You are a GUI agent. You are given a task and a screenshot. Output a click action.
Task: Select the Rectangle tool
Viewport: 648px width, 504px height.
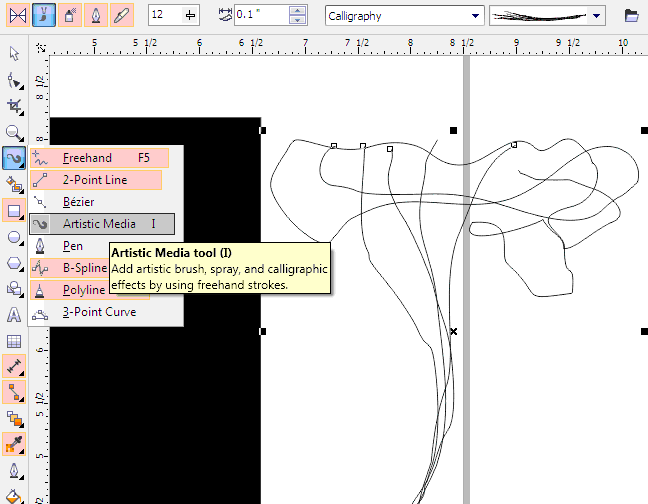(x=15, y=211)
